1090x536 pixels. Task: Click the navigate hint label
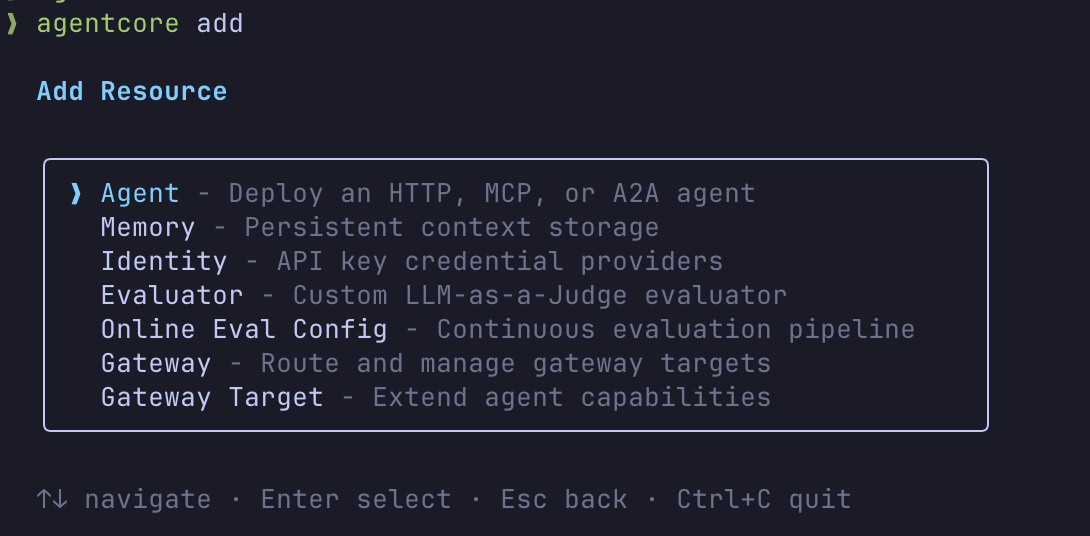148,499
